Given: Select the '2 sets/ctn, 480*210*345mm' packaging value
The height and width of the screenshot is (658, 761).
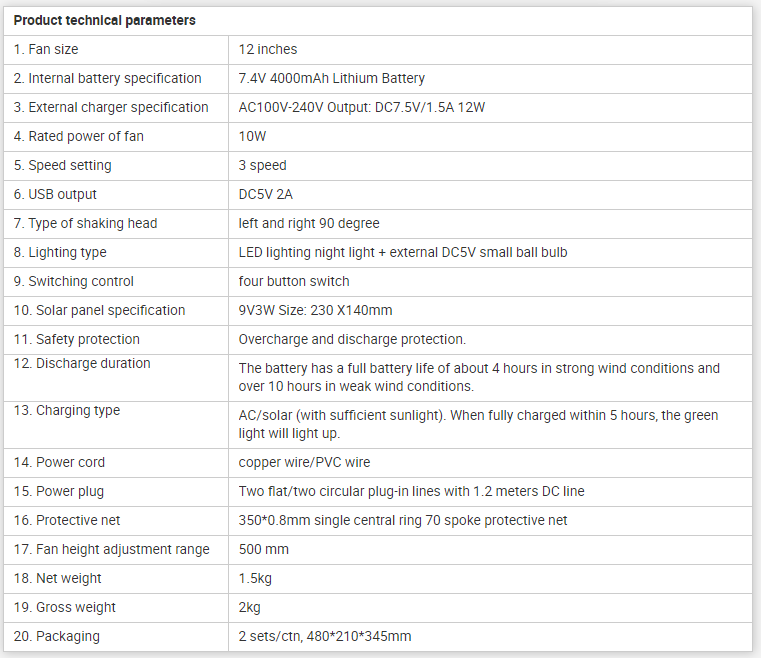Looking at the screenshot, I should [325, 636].
